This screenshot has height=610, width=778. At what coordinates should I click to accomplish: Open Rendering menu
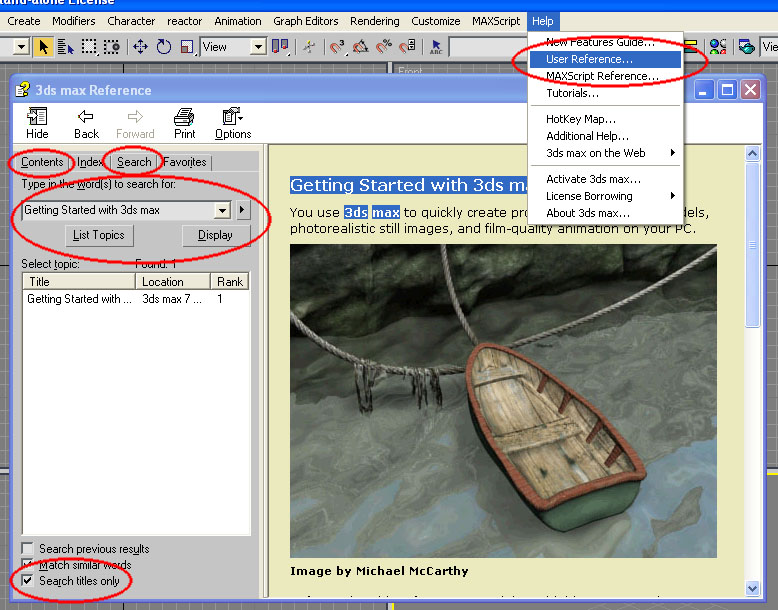[375, 21]
